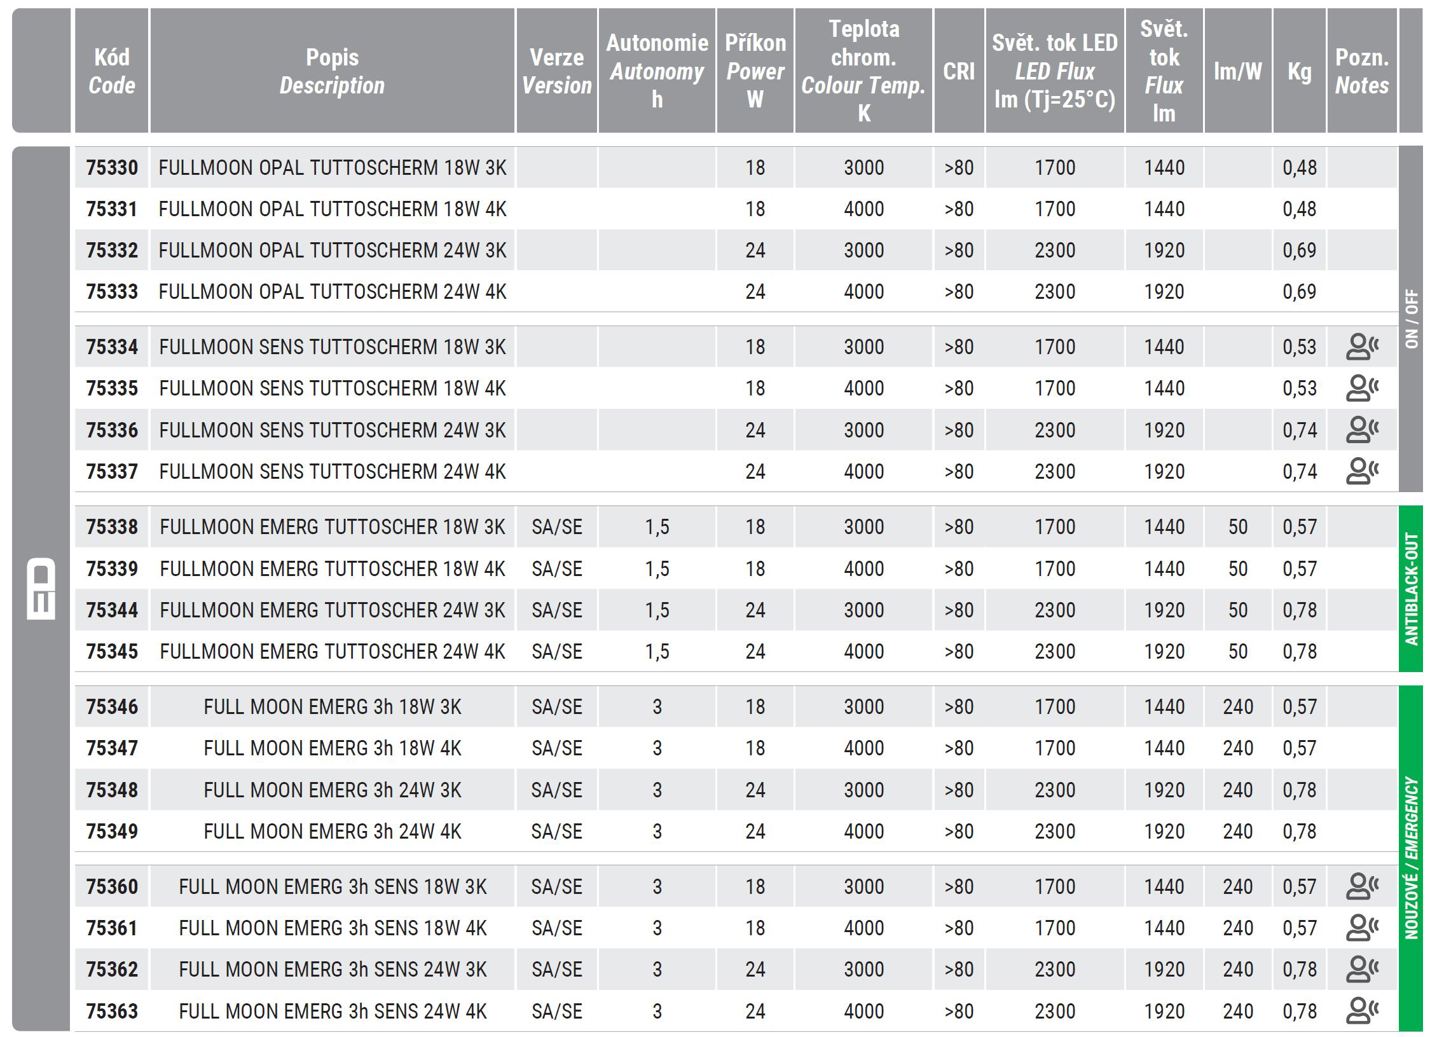Click the sensor icon in row 75336

click(1362, 430)
